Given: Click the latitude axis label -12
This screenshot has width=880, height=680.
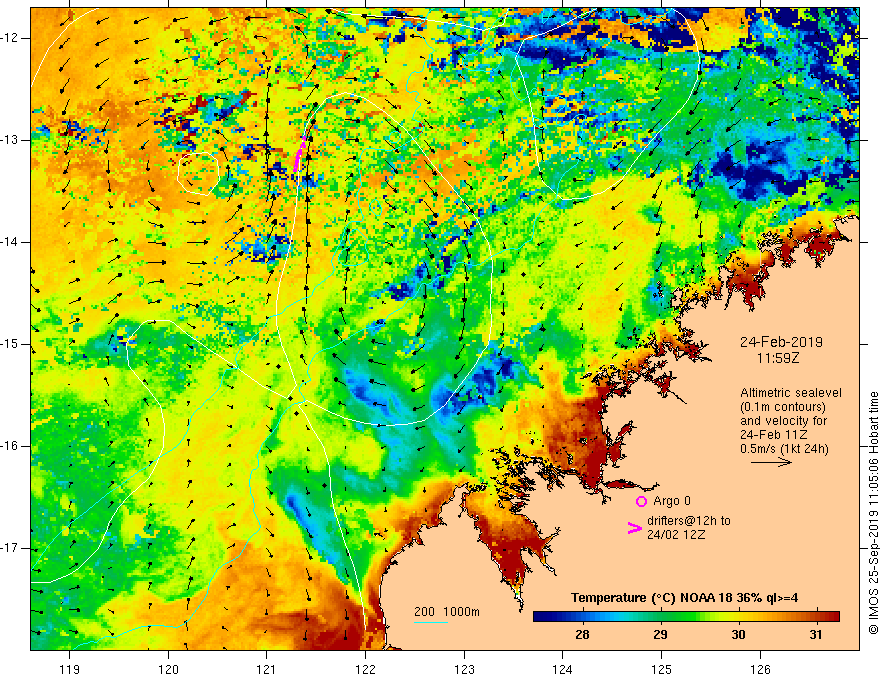Looking at the screenshot, I should (x=10, y=38).
